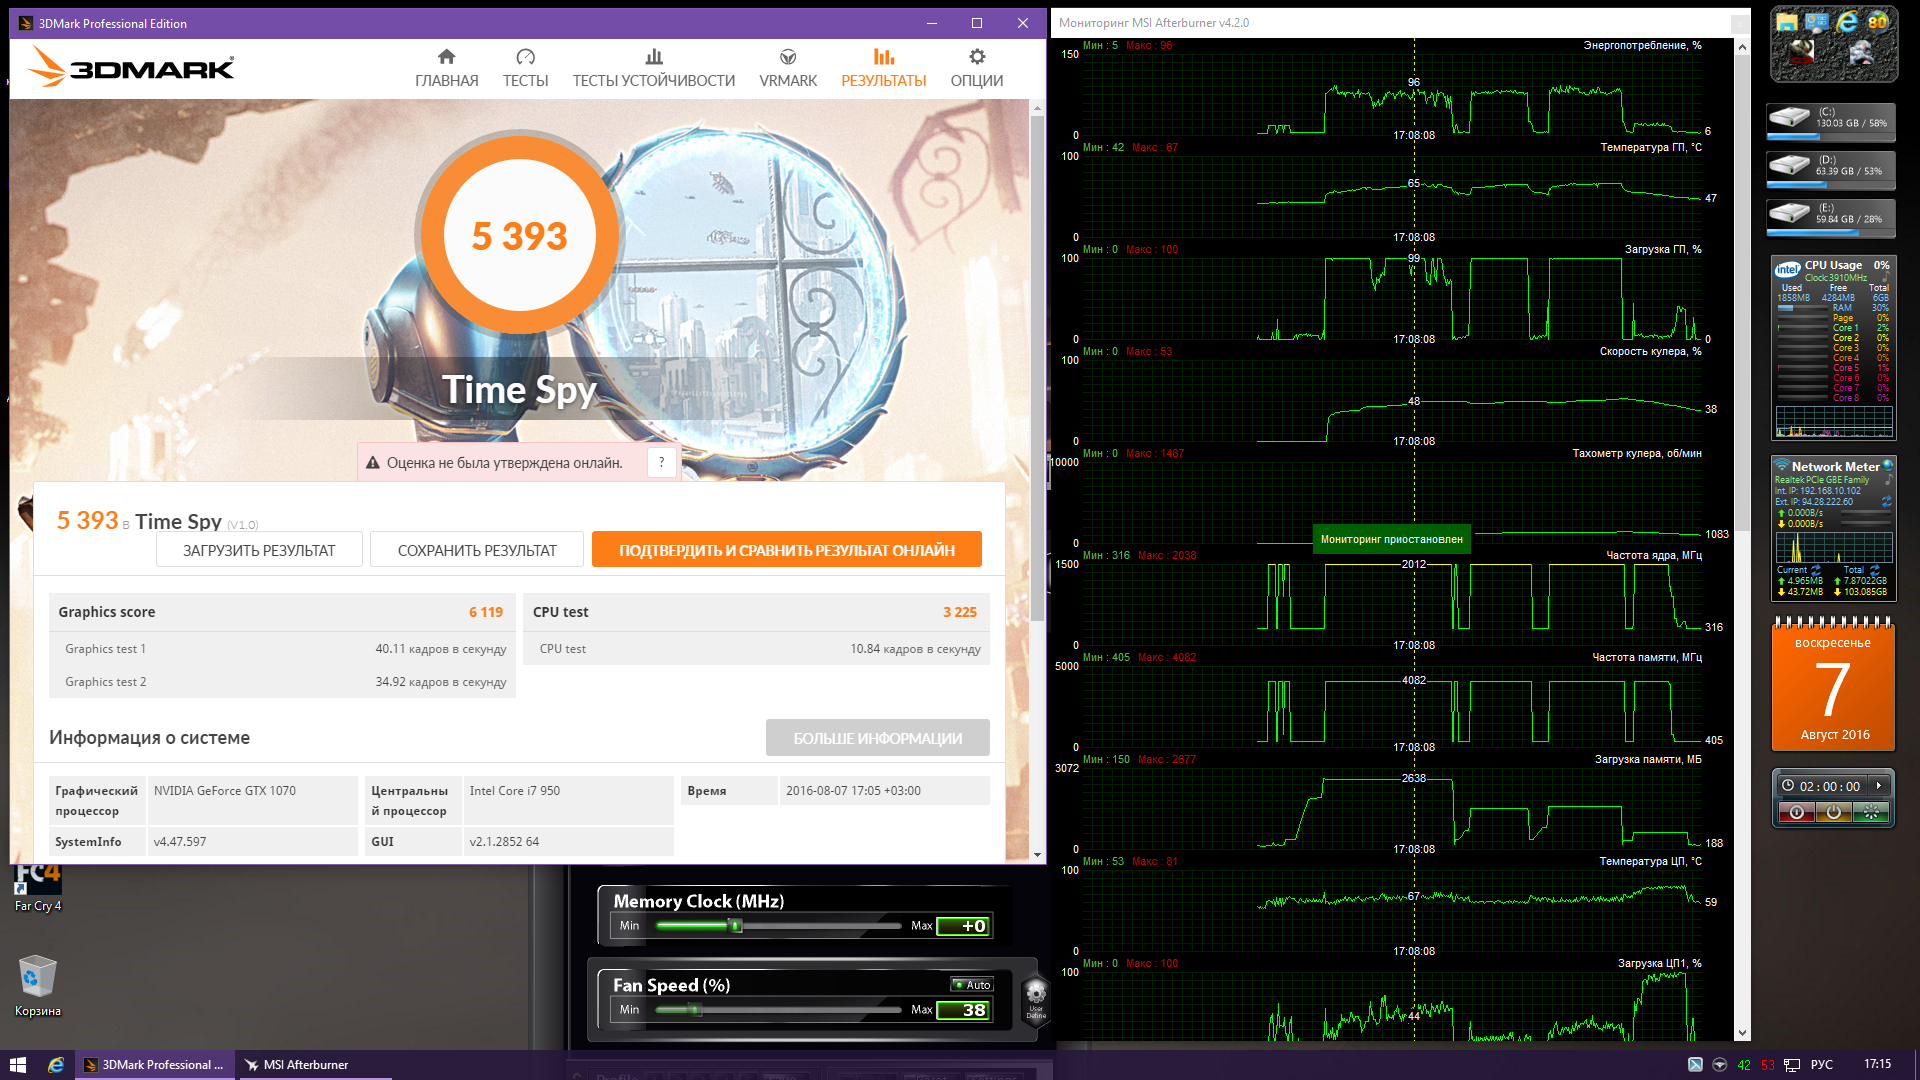Click the question mark help button
This screenshot has width=1920, height=1080.
661,462
